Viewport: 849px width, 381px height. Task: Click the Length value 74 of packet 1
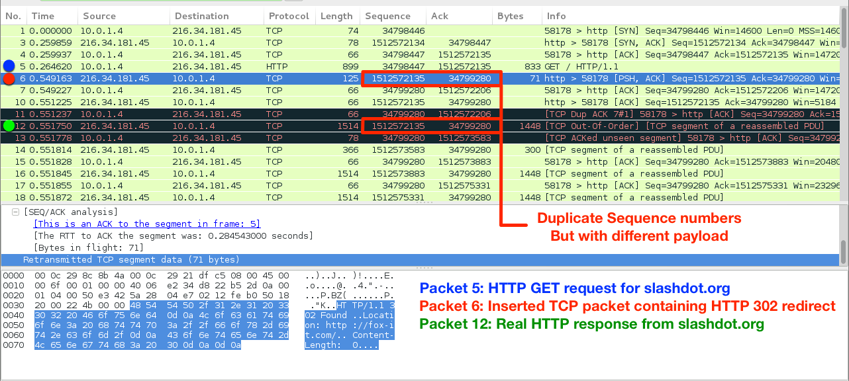(352, 31)
